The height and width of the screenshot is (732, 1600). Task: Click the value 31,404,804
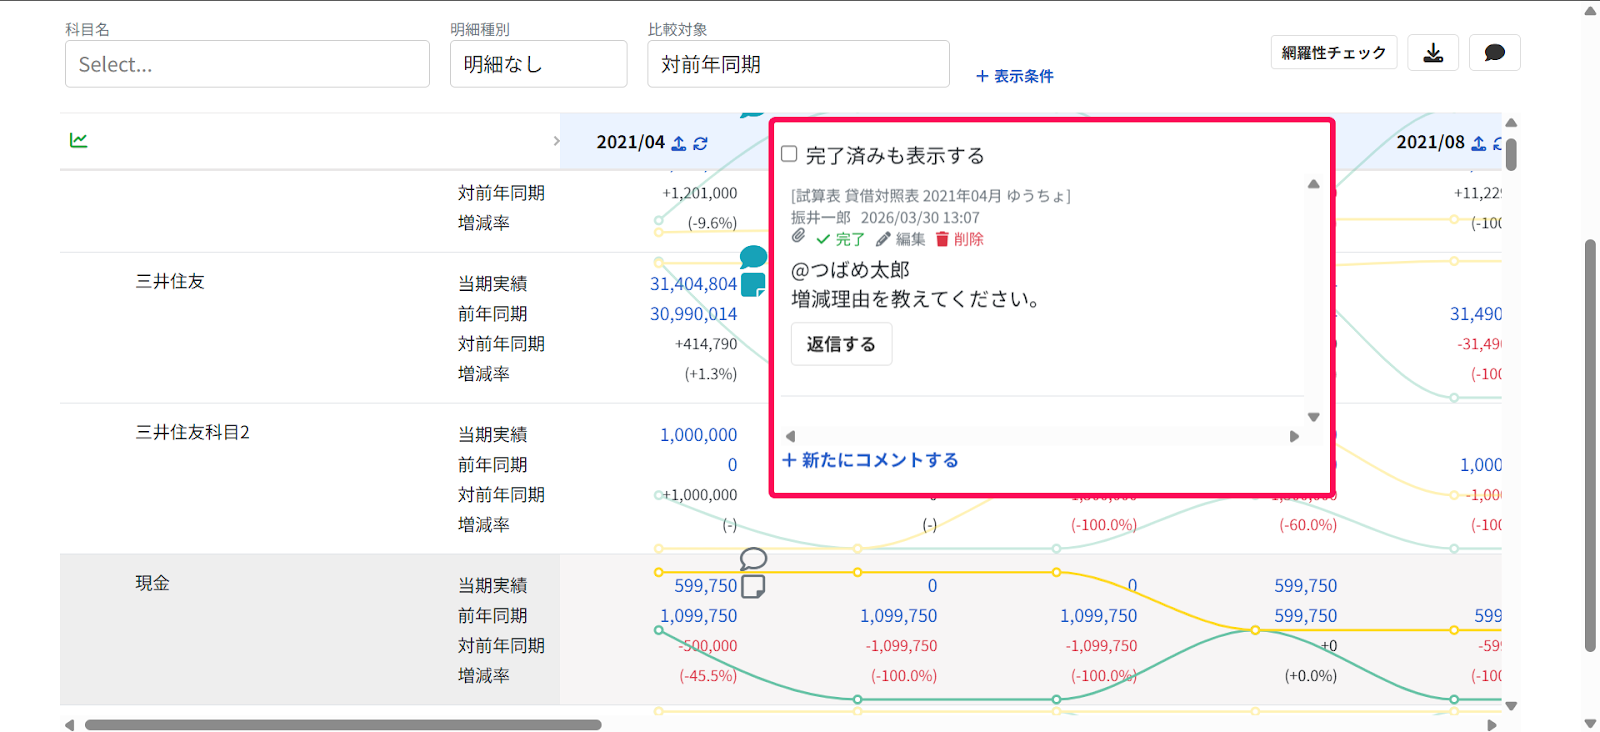point(693,284)
